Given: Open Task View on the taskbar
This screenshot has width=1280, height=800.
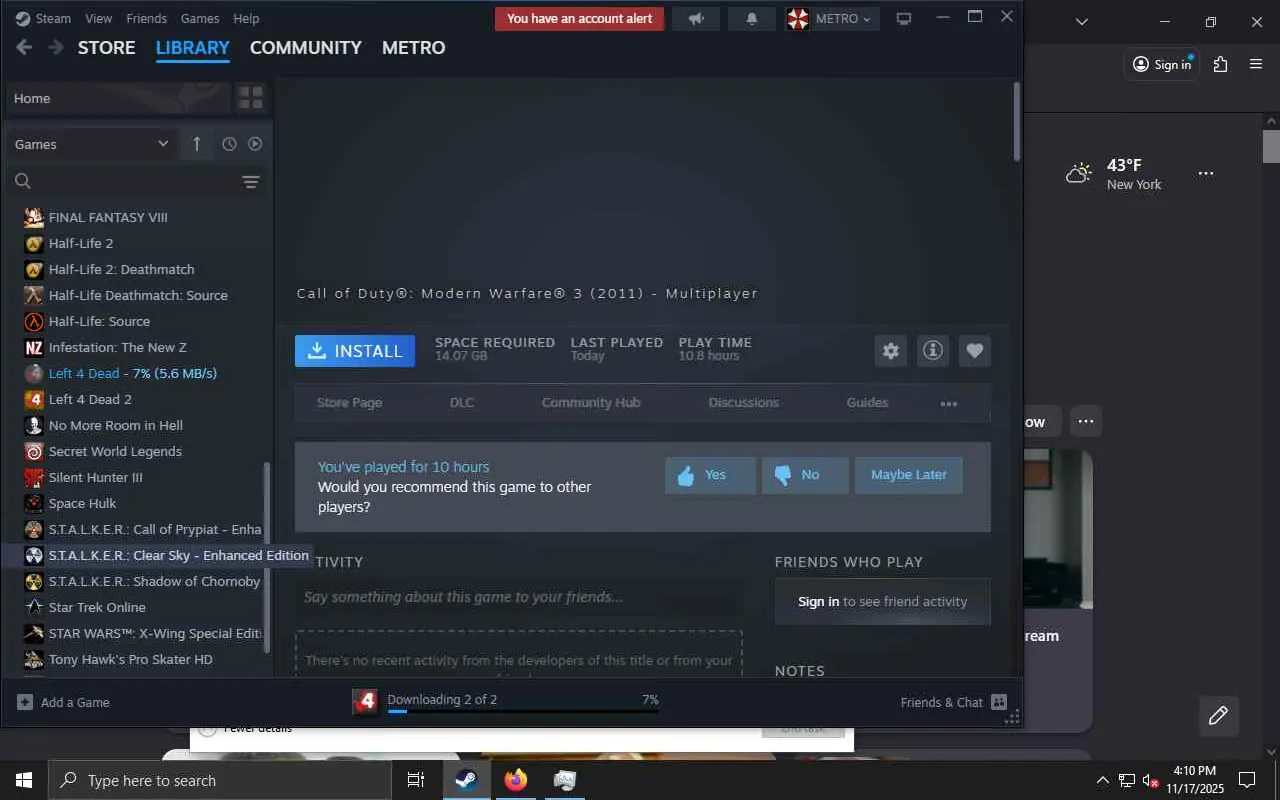Looking at the screenshot, I should tap(416, 780).
